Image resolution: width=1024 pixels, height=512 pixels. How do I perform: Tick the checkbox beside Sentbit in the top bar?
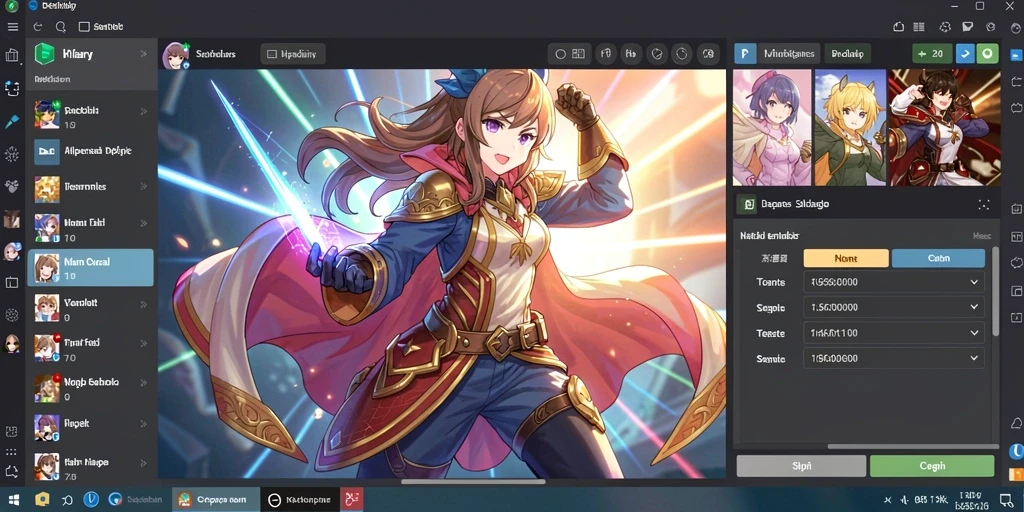pos(84,27)
